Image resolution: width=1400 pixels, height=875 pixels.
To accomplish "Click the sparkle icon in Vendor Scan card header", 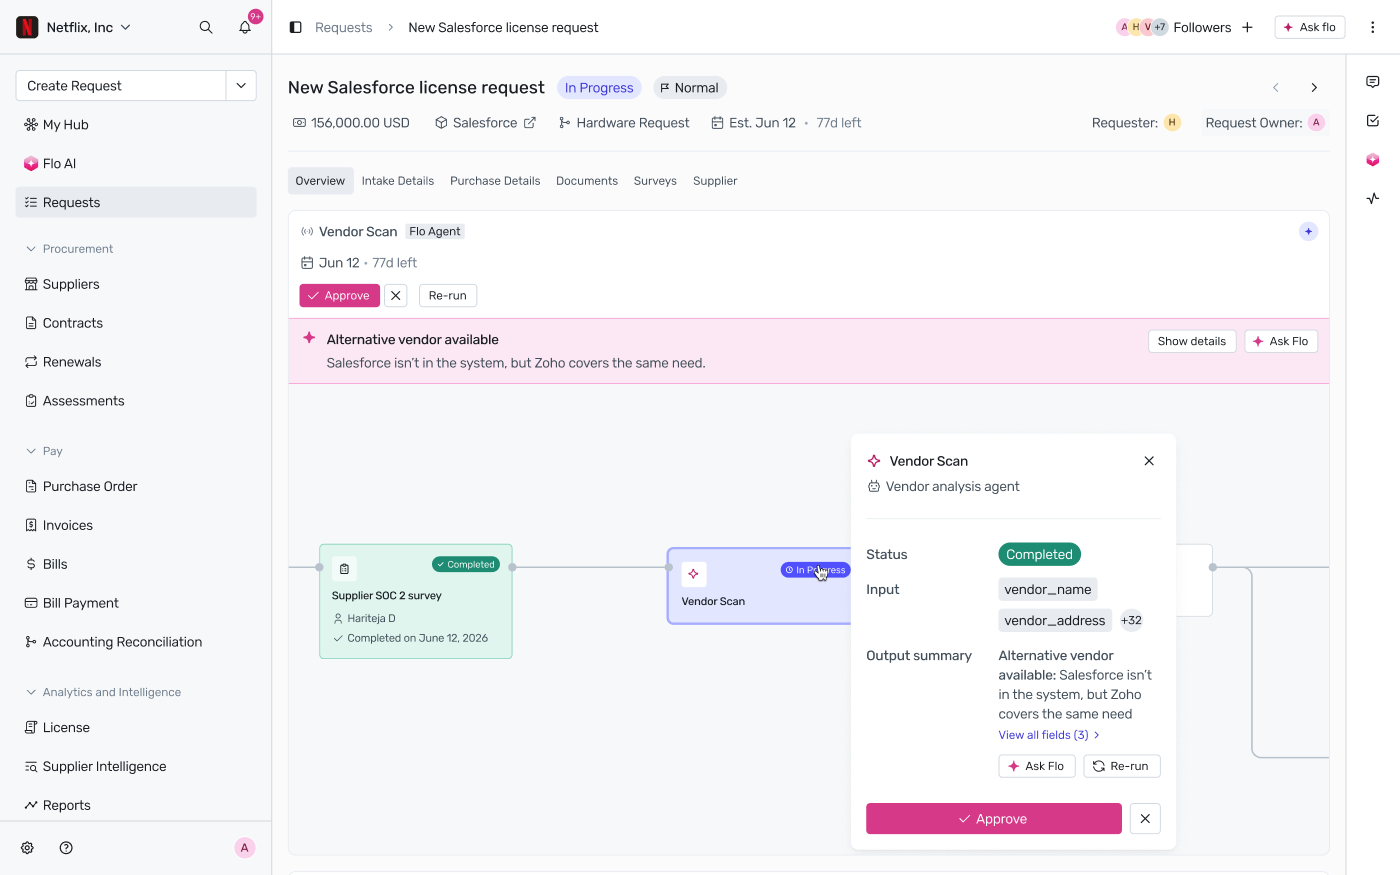I will coord(1308,232).
